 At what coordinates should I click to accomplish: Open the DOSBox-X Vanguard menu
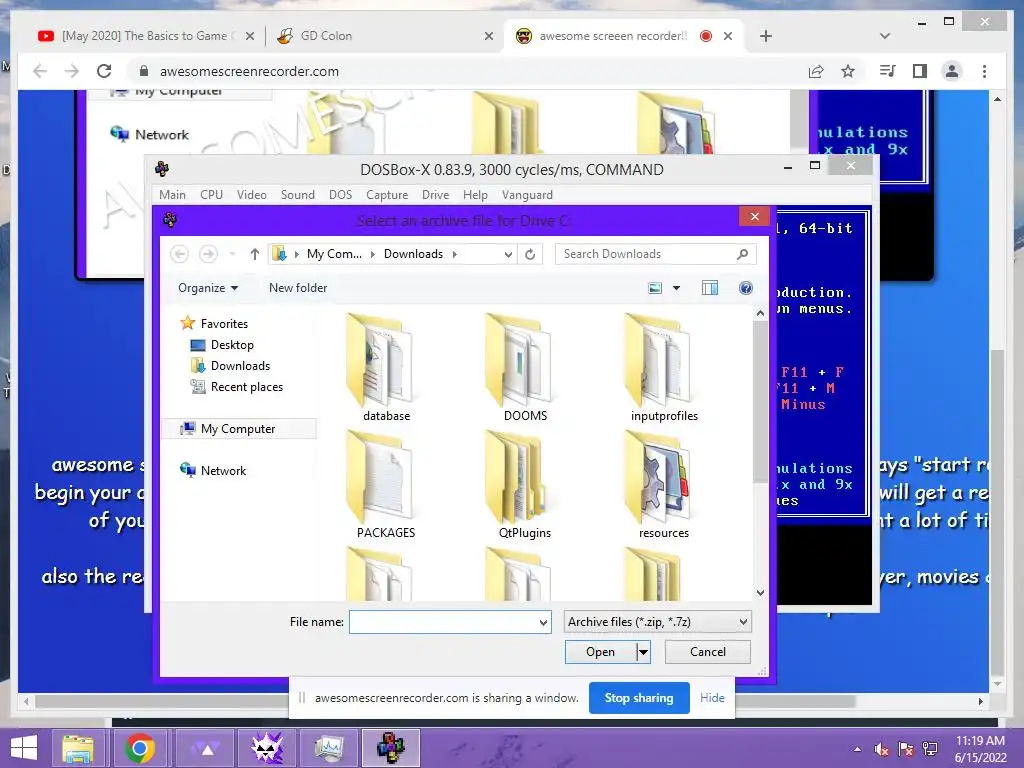527,195
